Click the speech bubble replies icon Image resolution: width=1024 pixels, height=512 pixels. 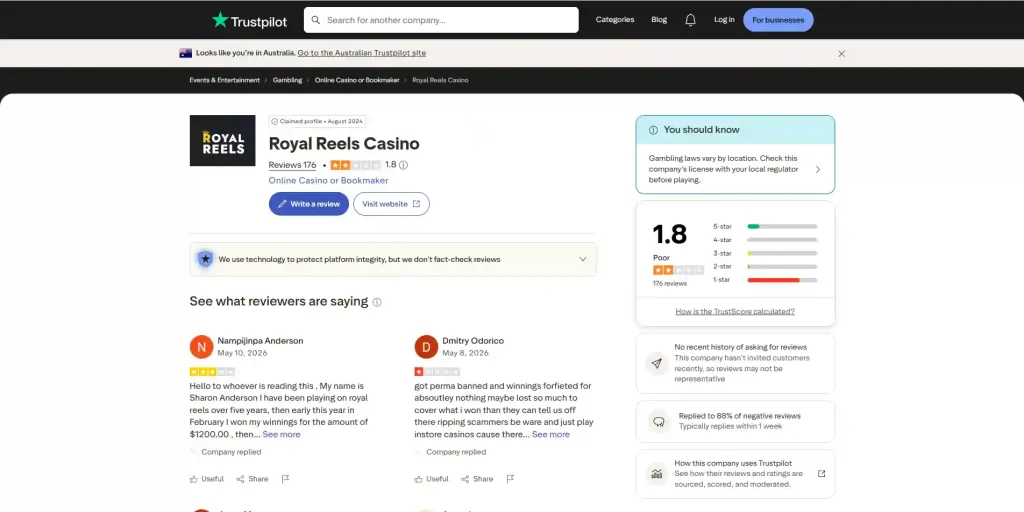click(x=658, y=421)
